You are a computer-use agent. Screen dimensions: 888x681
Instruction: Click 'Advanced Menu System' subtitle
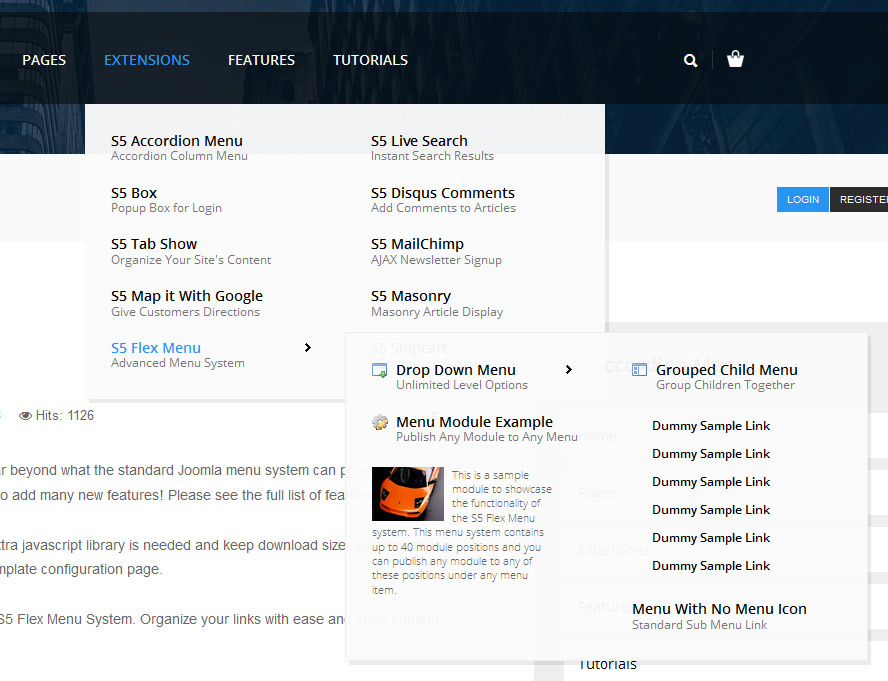pos(178,363)
